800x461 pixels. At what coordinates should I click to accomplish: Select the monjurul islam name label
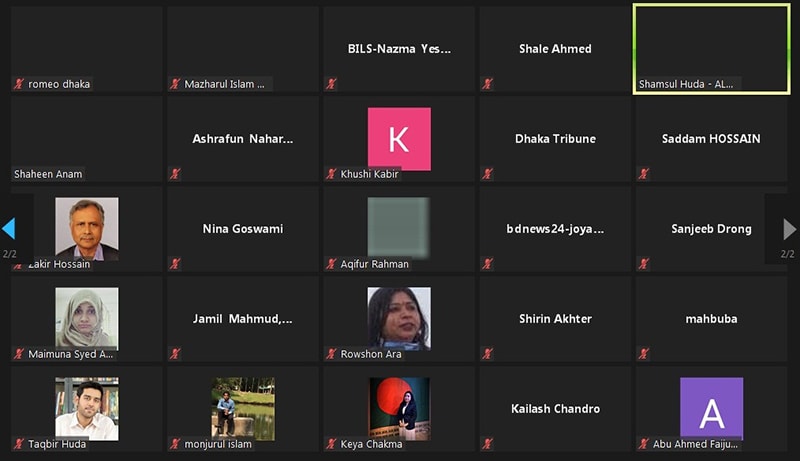(218, 444)
